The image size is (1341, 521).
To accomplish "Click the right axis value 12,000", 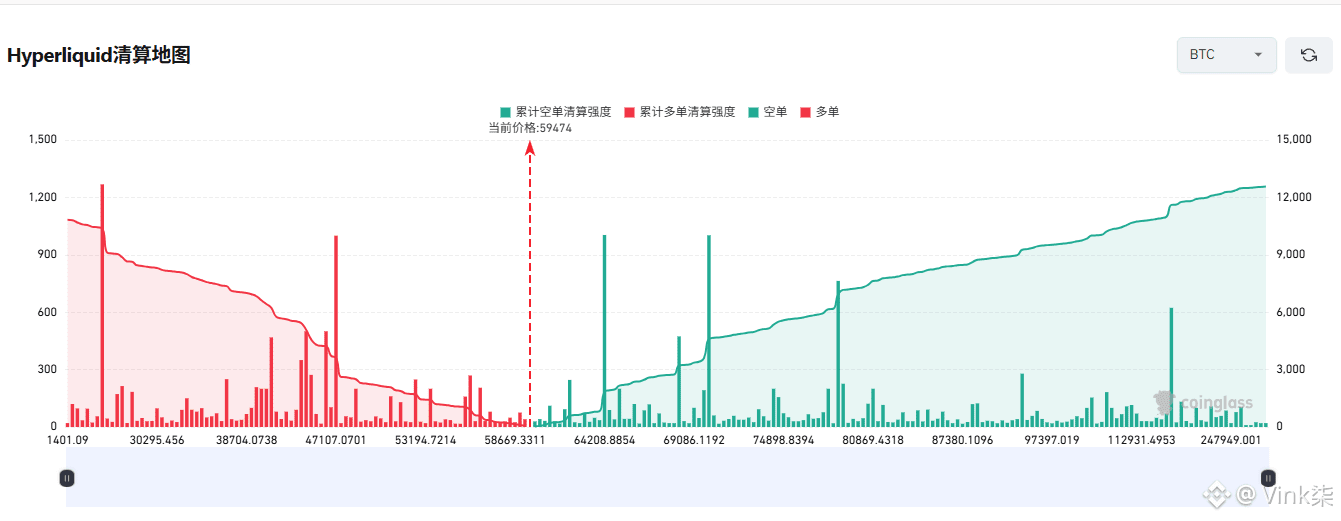I will [1295, 197].
